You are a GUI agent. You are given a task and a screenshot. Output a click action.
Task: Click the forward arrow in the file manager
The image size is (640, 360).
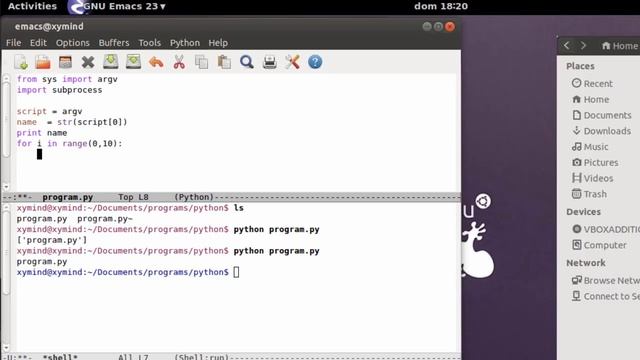point(583,45)
